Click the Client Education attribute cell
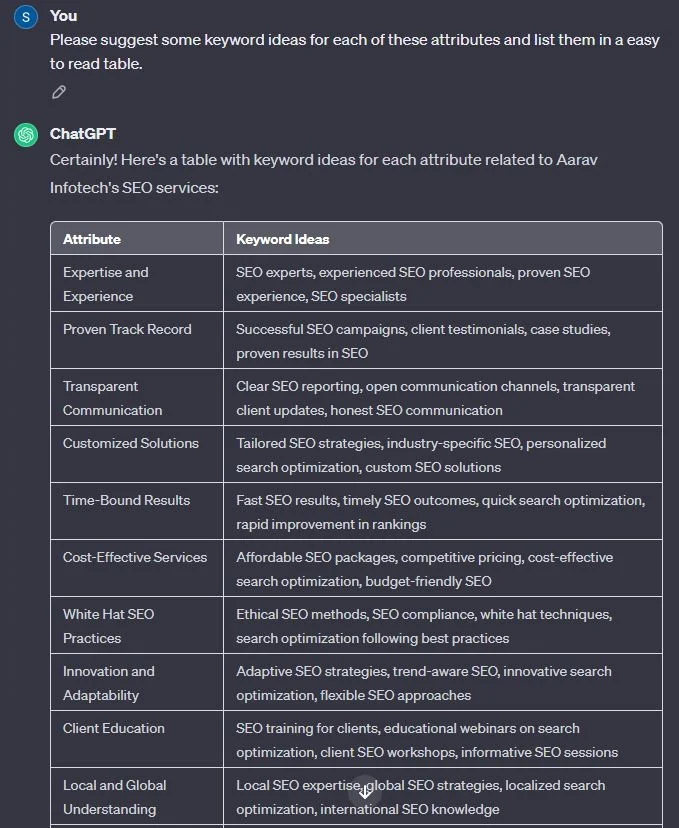This screenshot has width=679, height=828. (137, 740)
